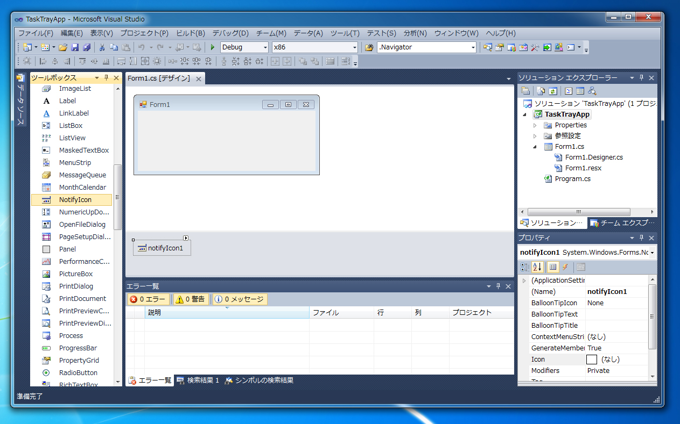Open the チーム エクスプローラー tab
This screenshot has width=680, height=424.
(622, 223)
